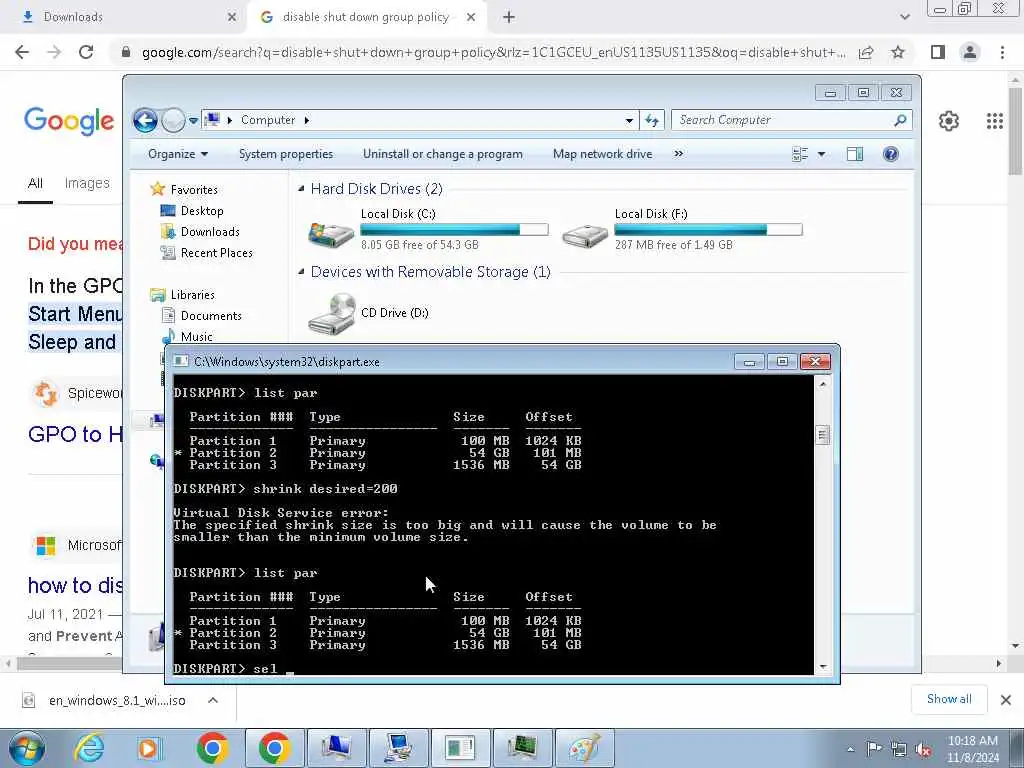Image resolution: width=1024 pixels, height=768 pixels.
Task: Open Google settings gear icon
Action: tap(948, 121)
